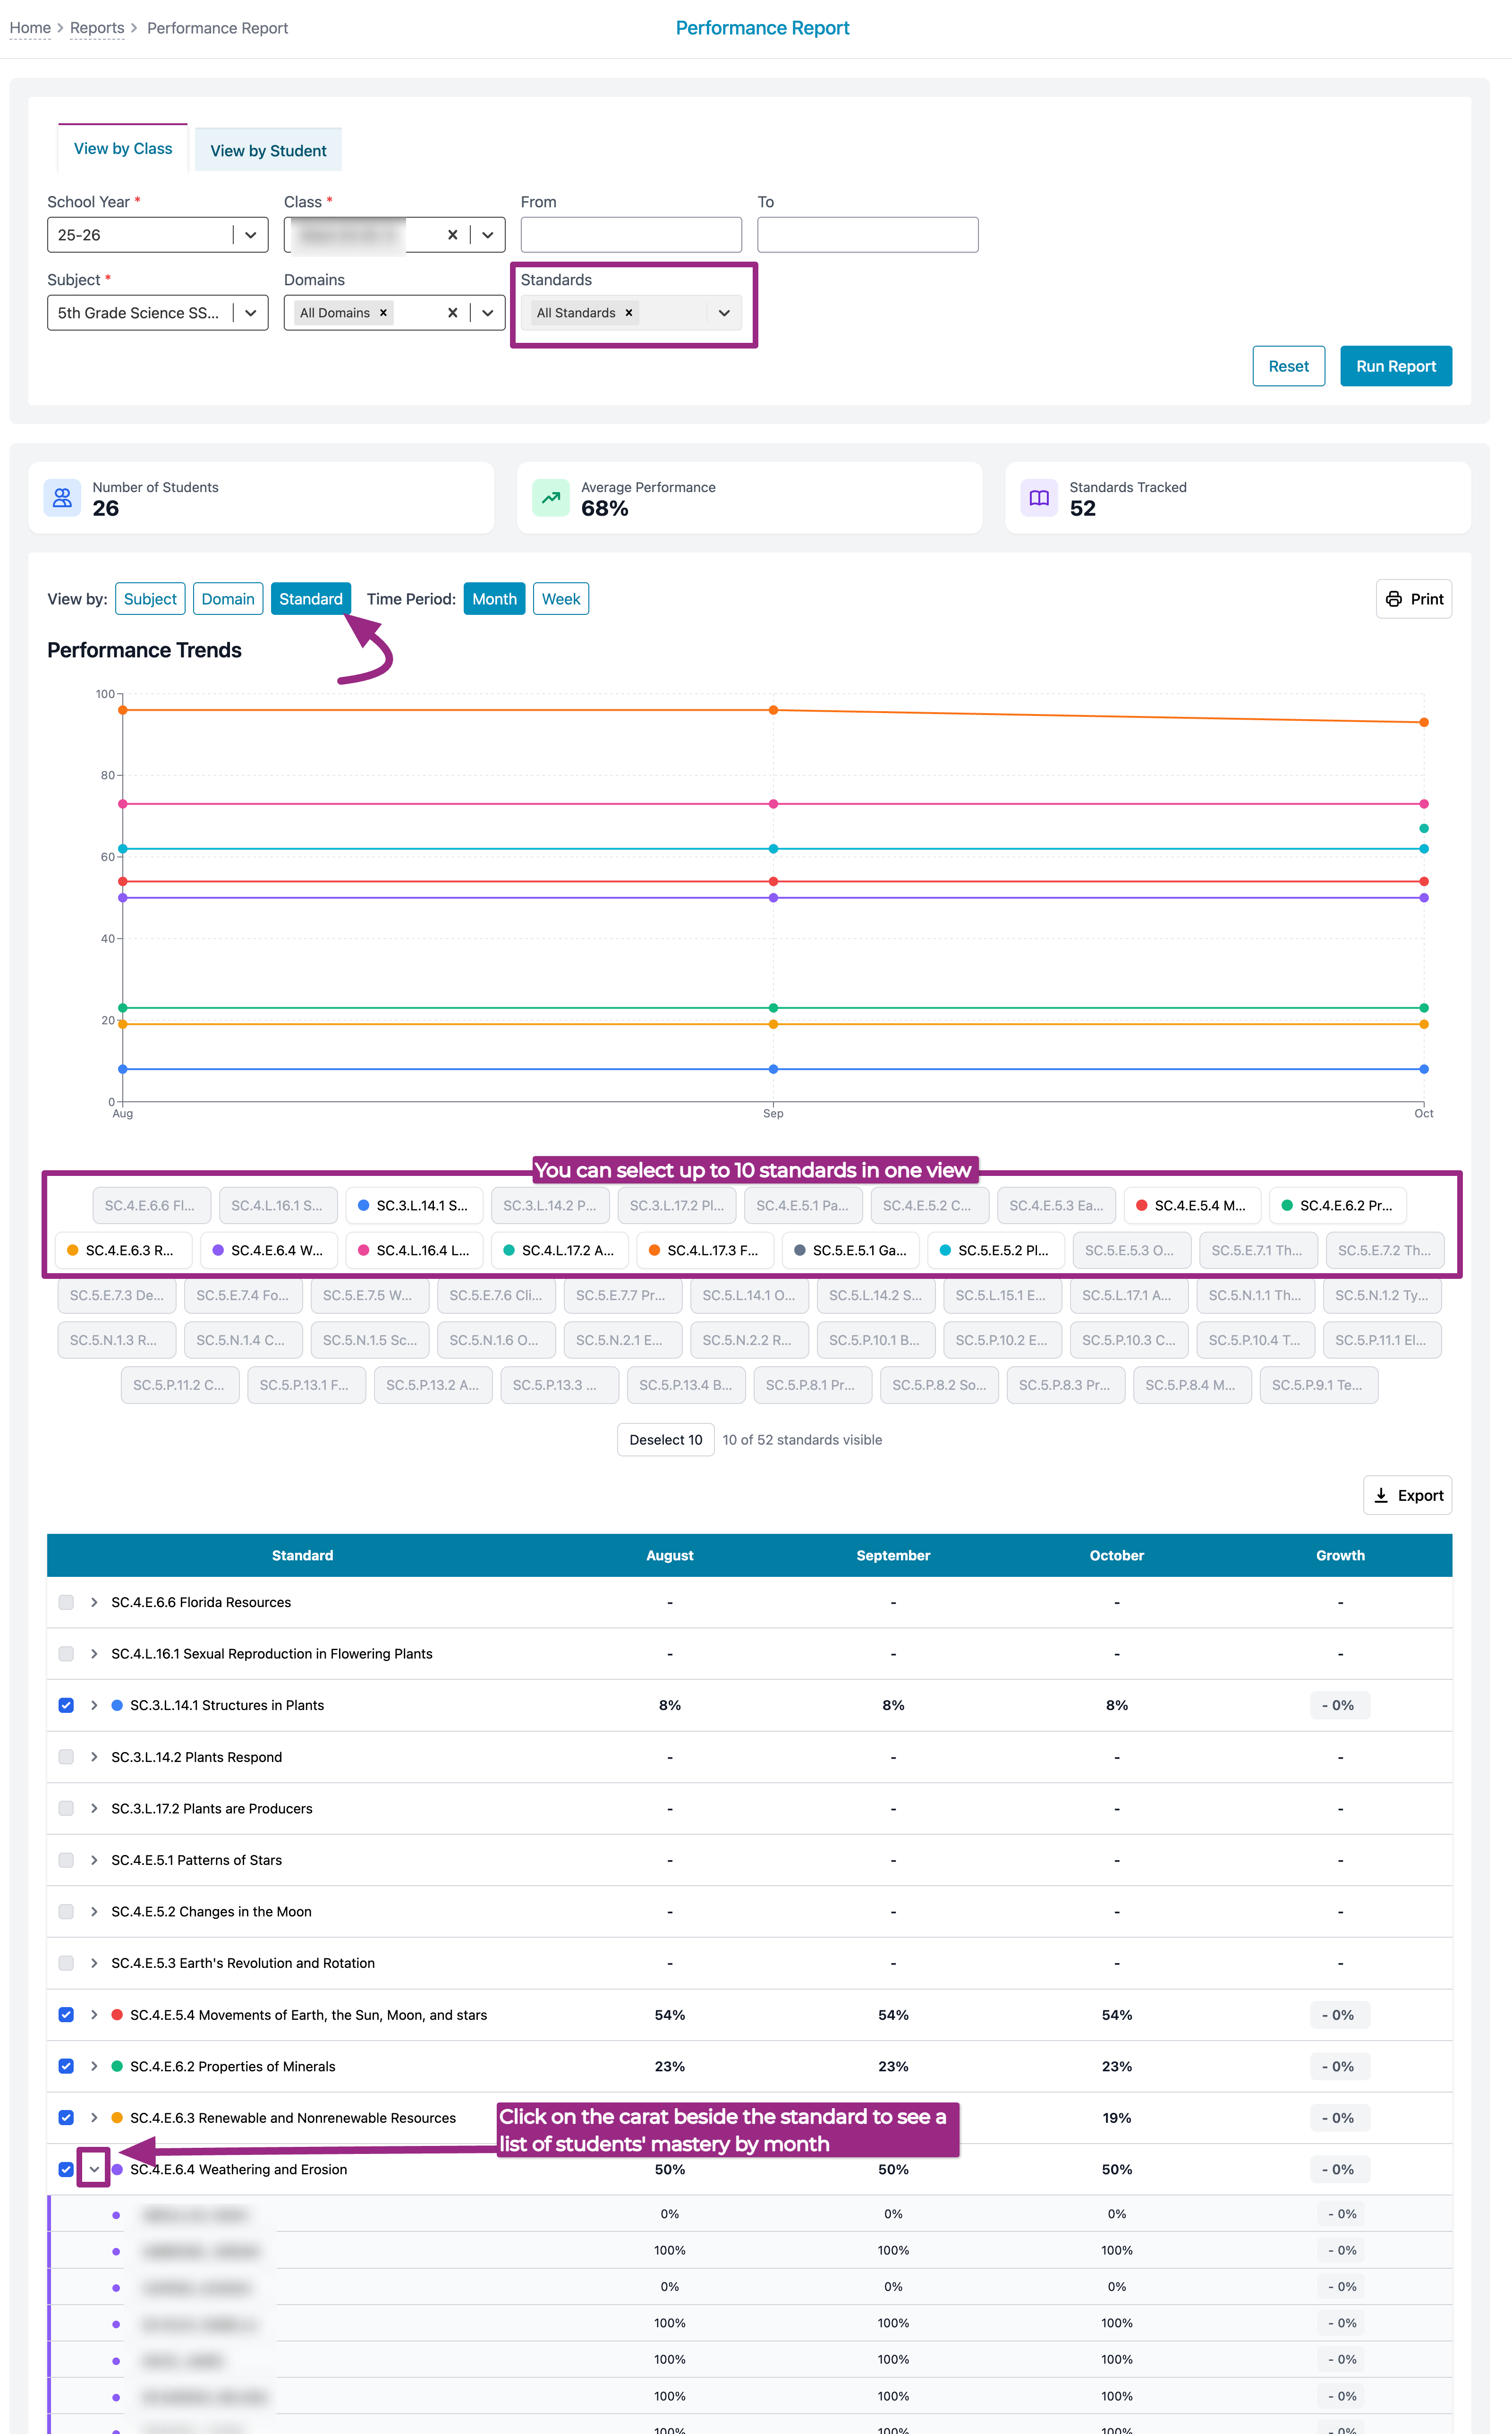Open the School Year dropdown

[x=250, y=235]
